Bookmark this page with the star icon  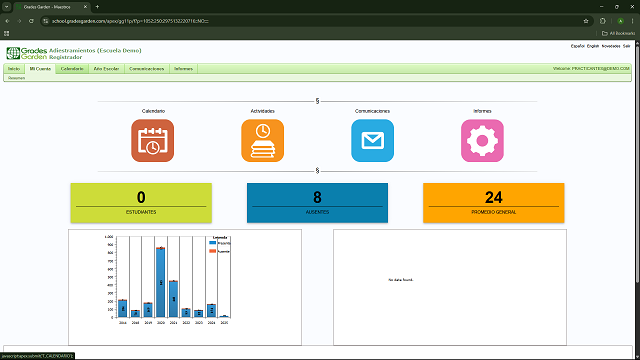(x=586, y=21)
